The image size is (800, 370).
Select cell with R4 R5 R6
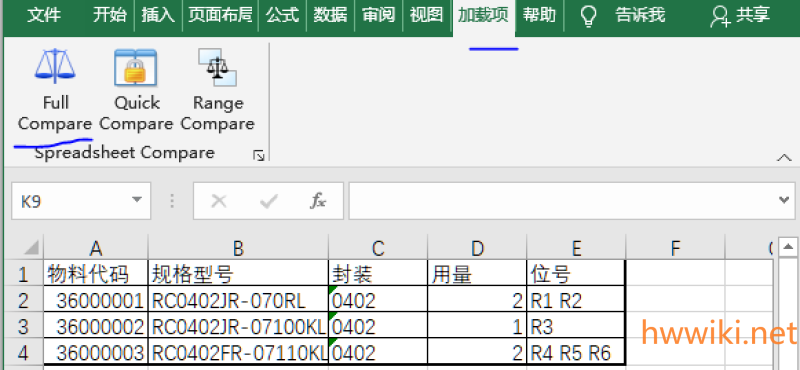576,352
